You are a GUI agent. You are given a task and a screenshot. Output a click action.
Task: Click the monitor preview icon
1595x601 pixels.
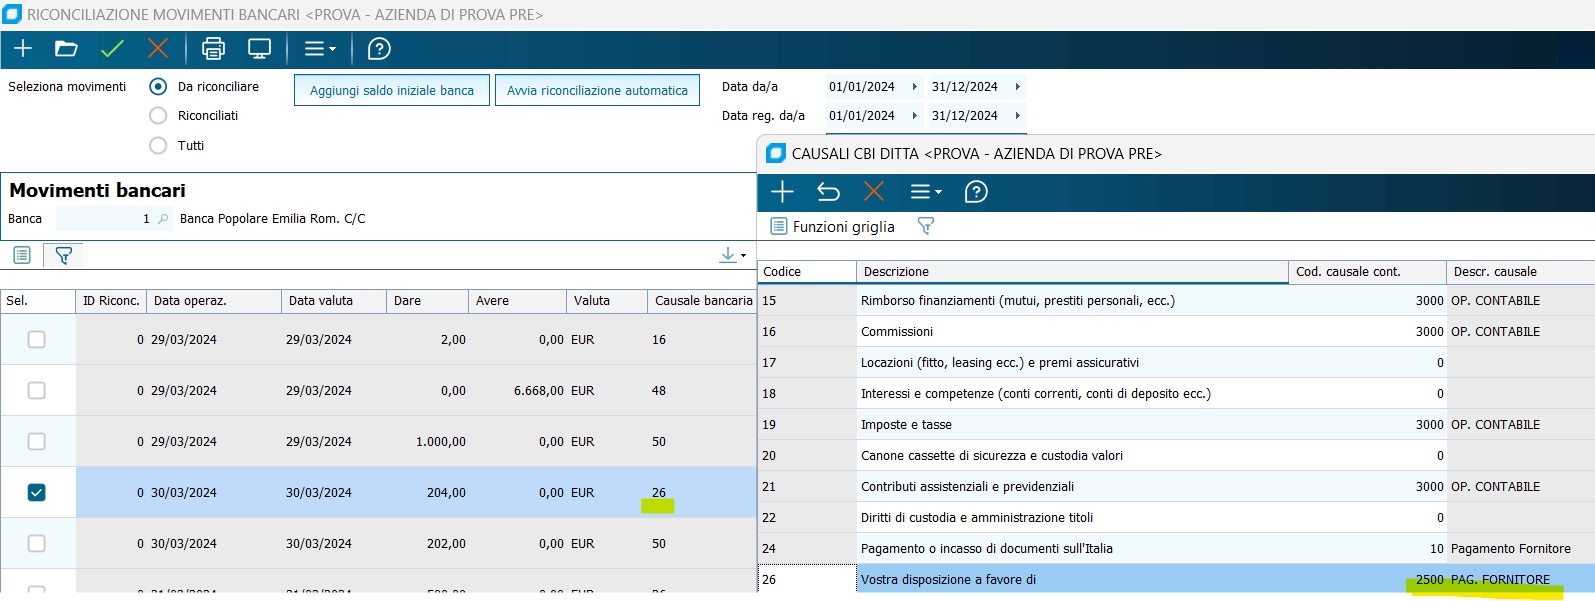coord(259,49)
